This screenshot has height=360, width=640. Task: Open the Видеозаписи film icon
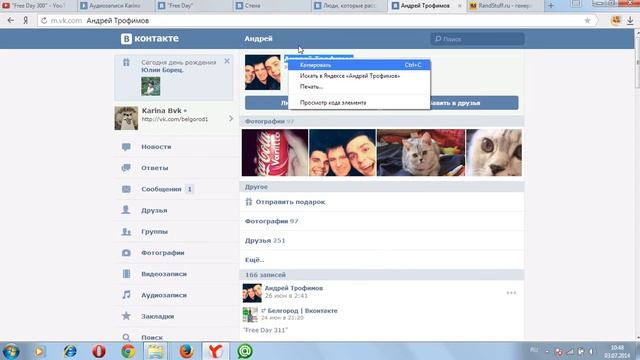point(126,274)
